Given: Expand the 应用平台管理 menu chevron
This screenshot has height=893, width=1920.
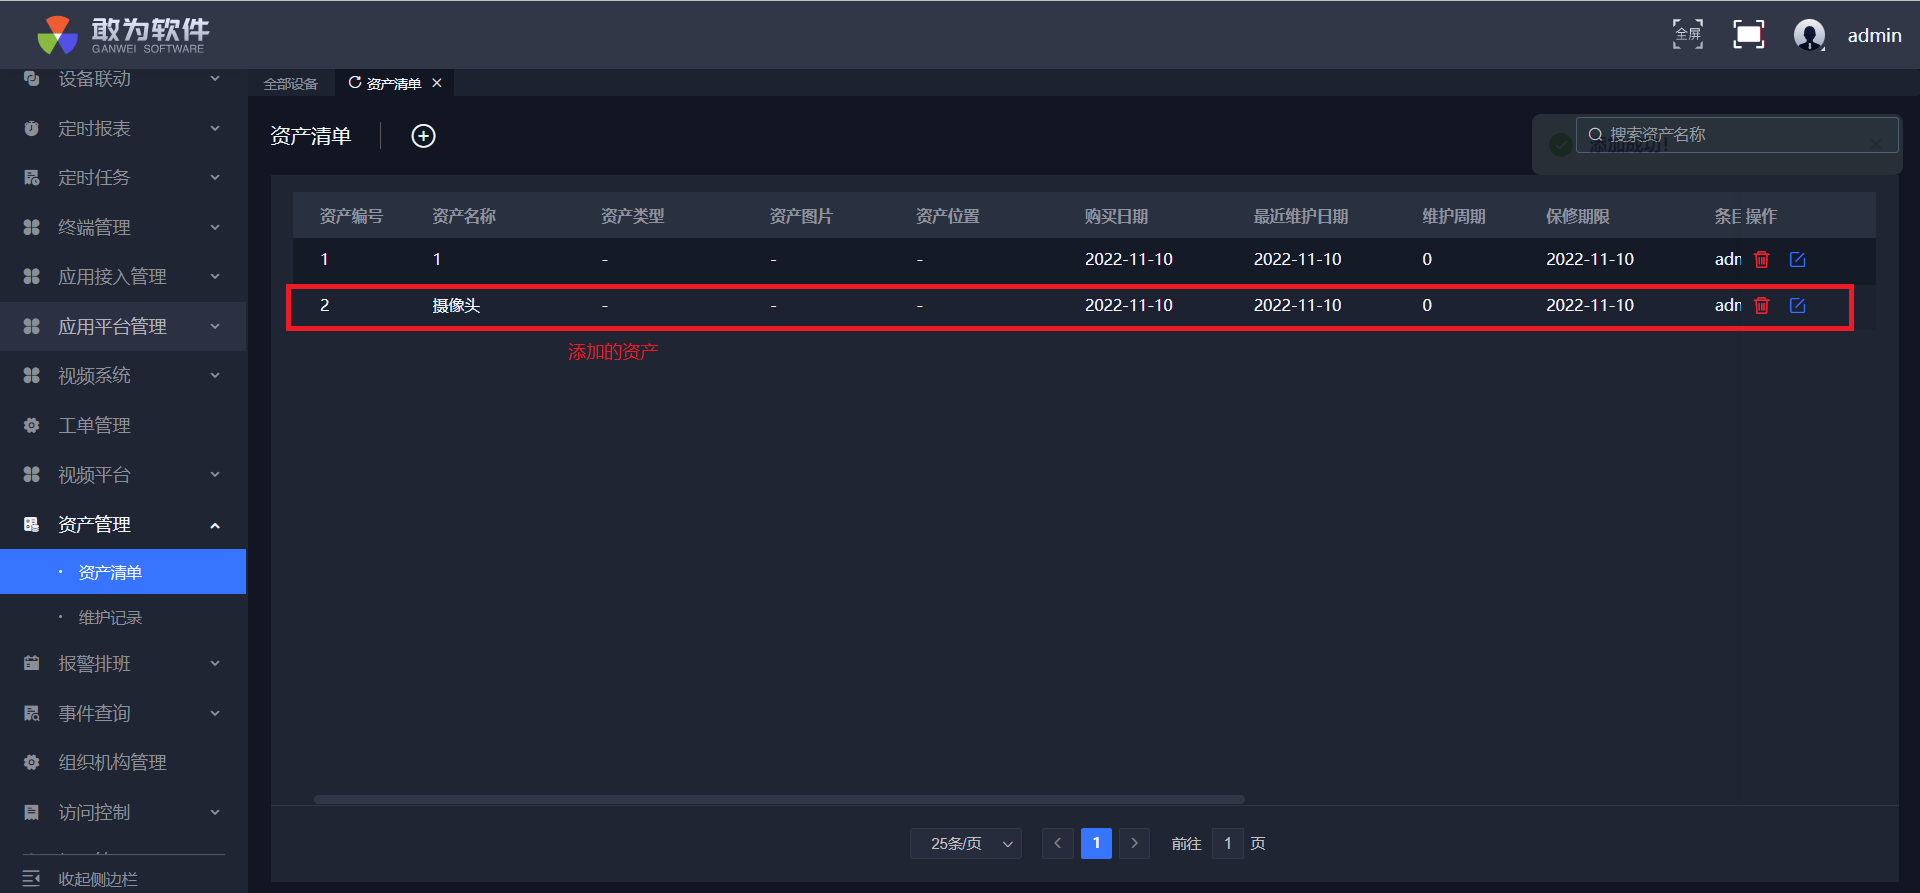Looking at the screenshot, I should click(x=215, y=326).
